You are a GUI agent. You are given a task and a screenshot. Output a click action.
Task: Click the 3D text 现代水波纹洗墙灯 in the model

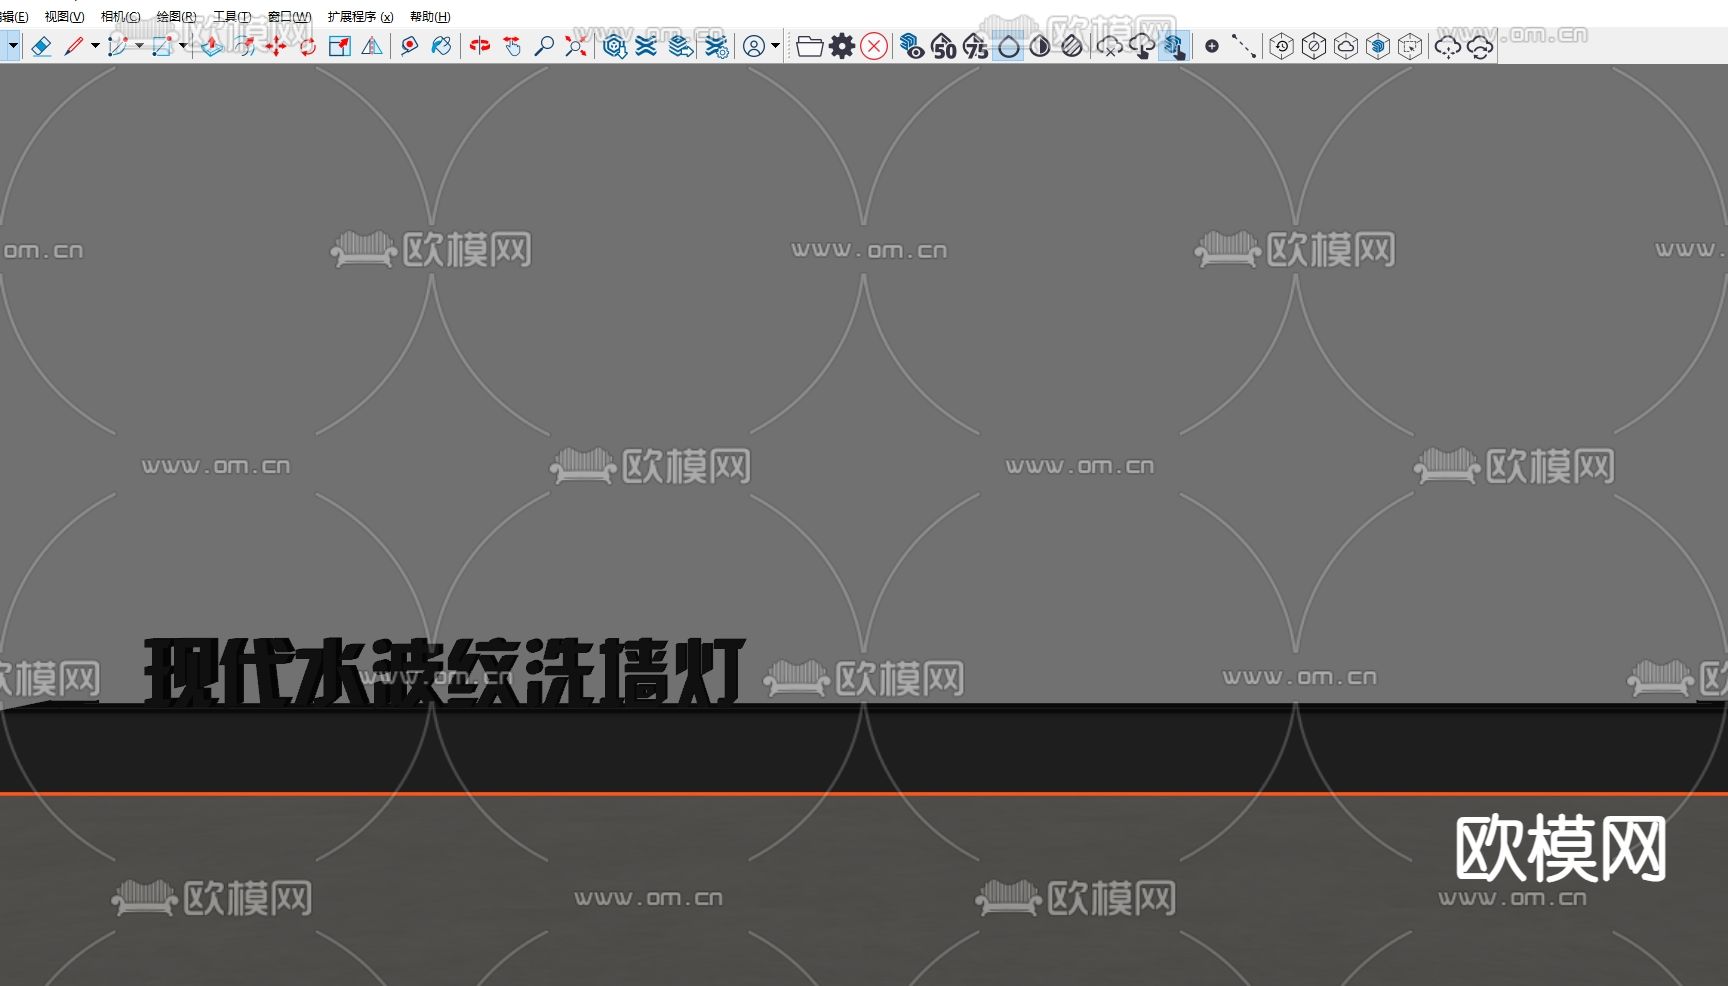444,671
